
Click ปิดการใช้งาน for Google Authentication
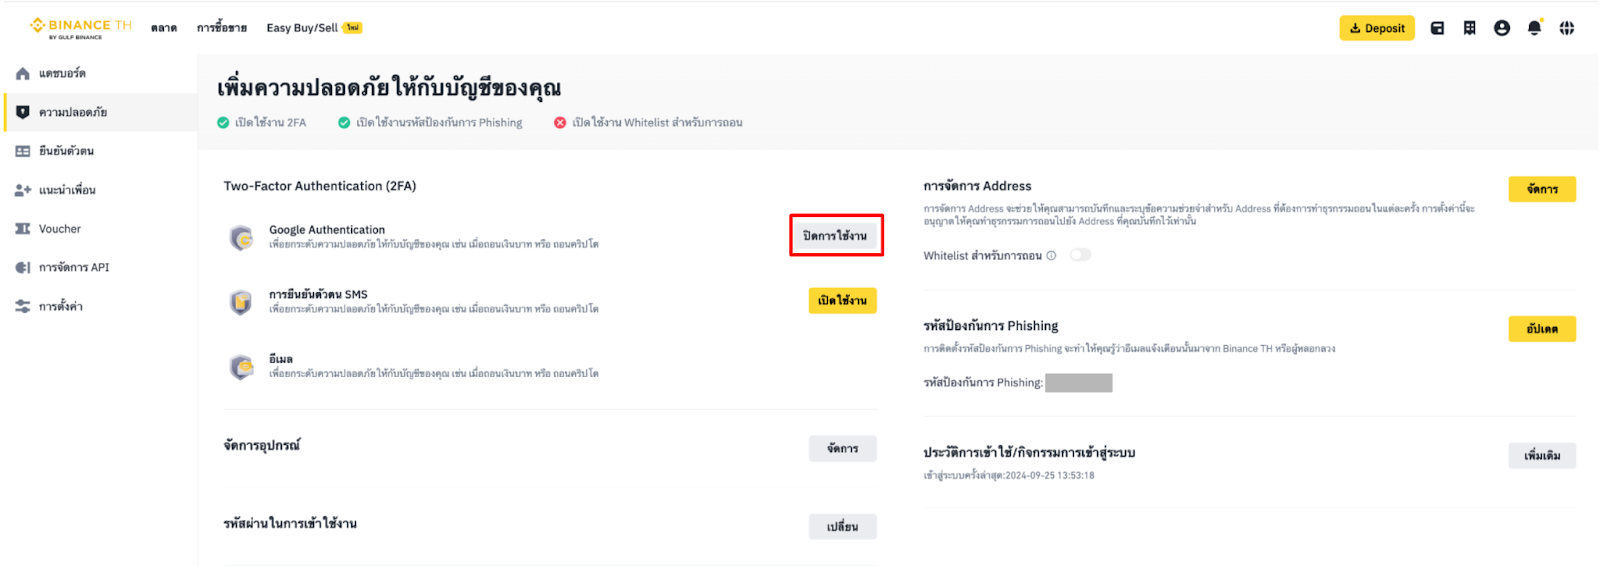[x=835, y=236]
